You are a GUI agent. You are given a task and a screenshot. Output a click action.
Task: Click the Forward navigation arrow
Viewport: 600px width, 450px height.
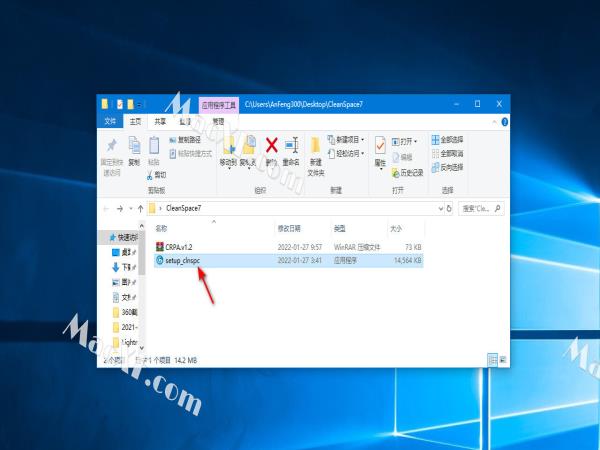point(120,209)
